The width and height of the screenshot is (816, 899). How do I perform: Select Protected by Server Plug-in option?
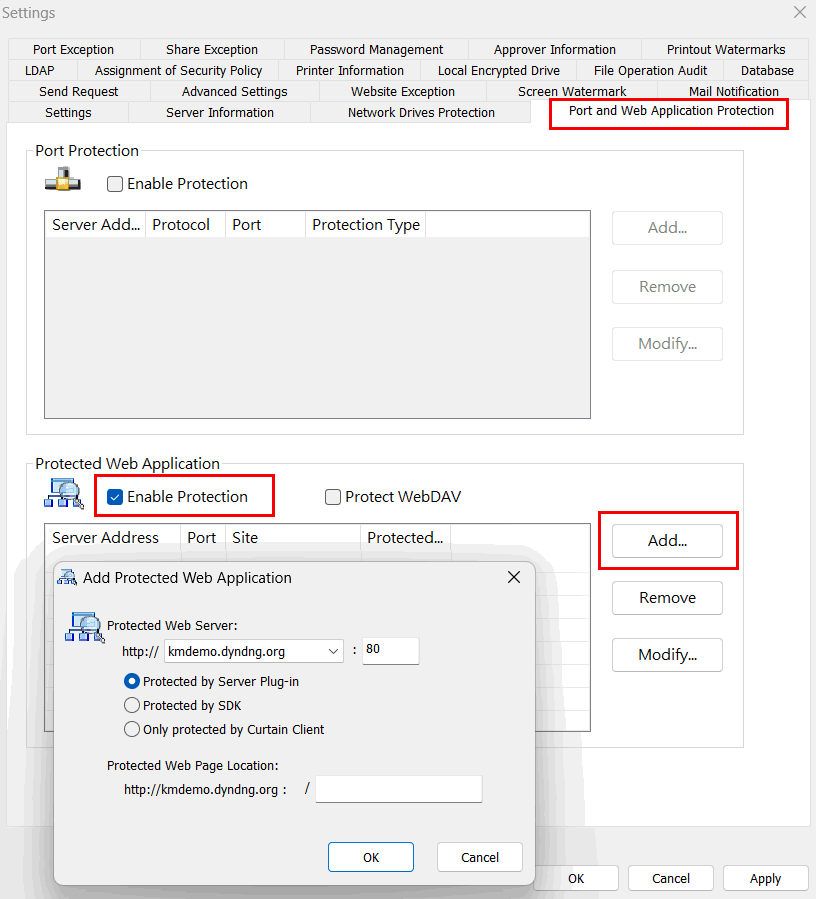click(131, 681)
